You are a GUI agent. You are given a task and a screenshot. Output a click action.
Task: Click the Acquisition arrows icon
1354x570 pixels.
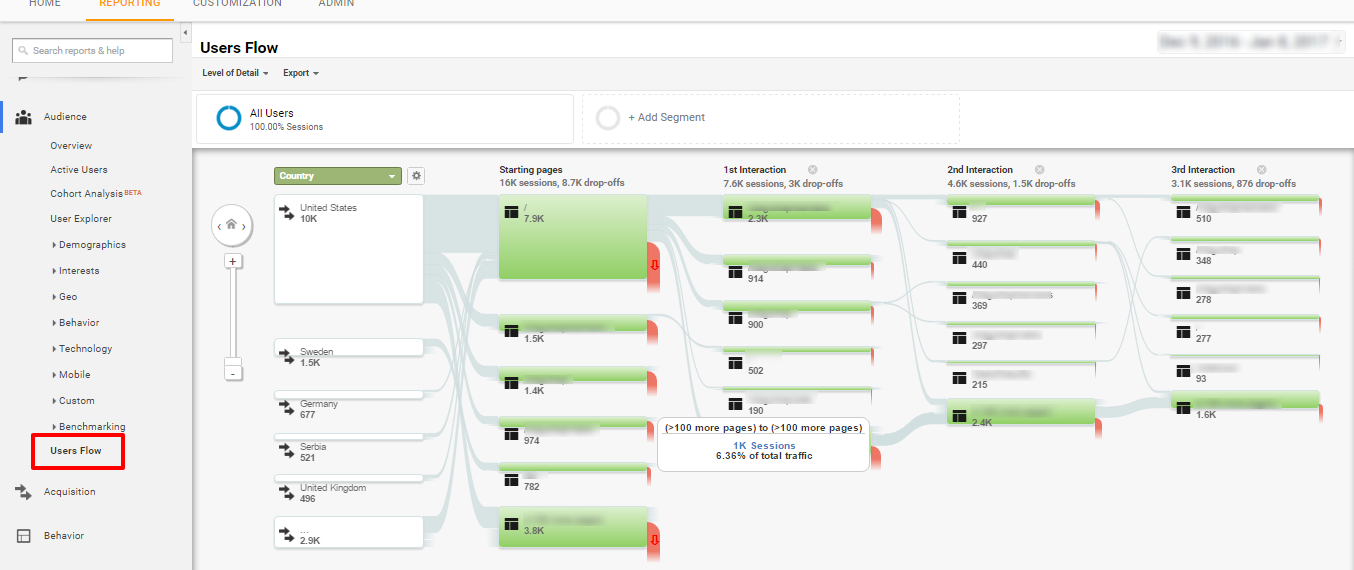23,492
